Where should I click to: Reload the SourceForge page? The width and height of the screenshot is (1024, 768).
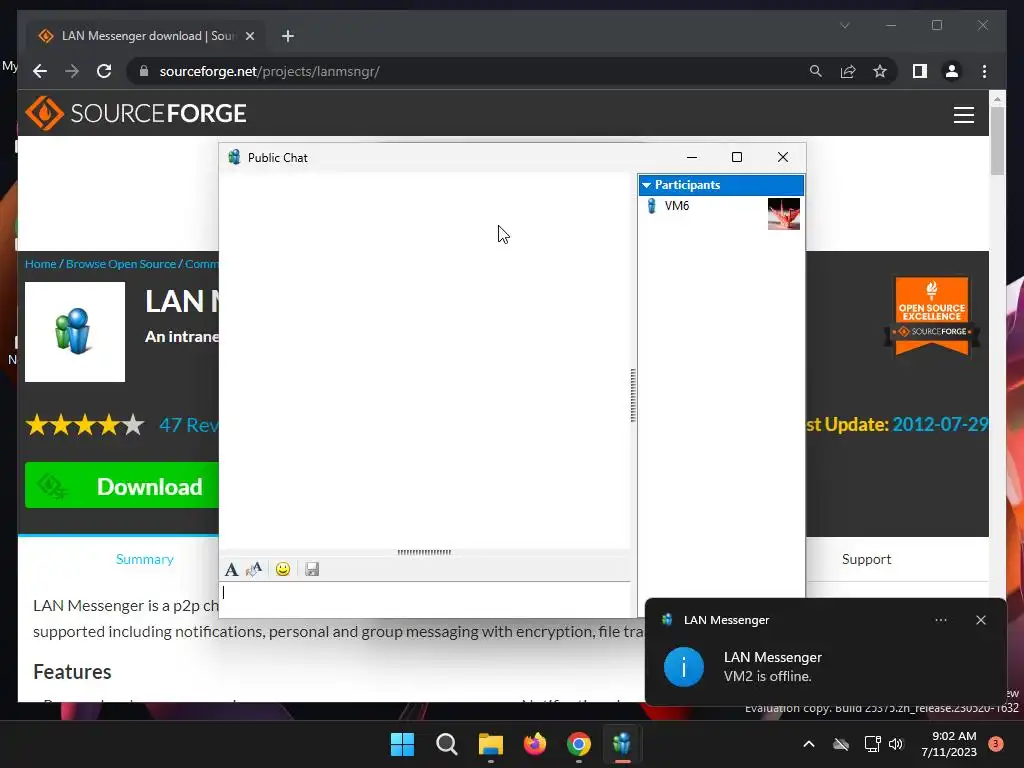(x=104, y=71)
